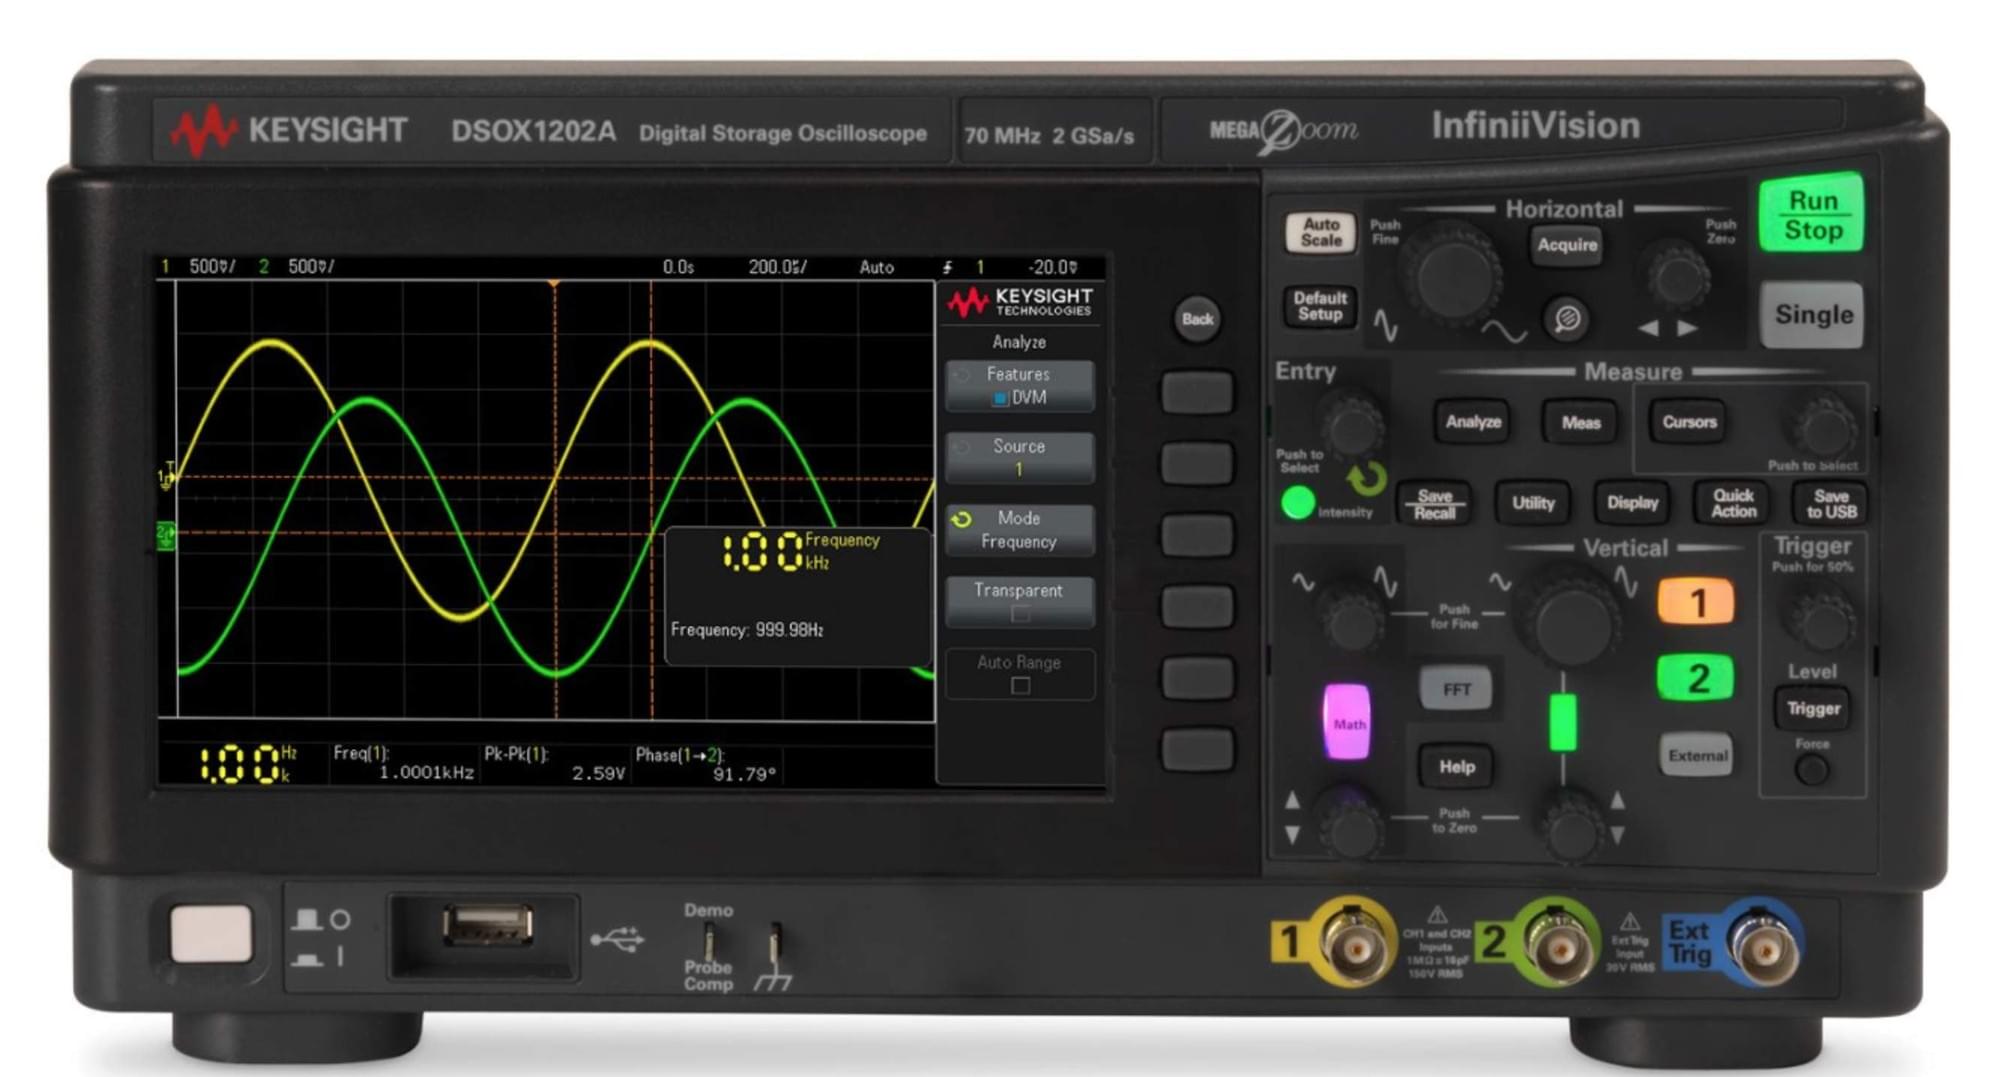The height and width of the screenshot is (1077, 2000).
Task: Open the Analyze key in Measure section
Action: click(x=1473, y=422)
